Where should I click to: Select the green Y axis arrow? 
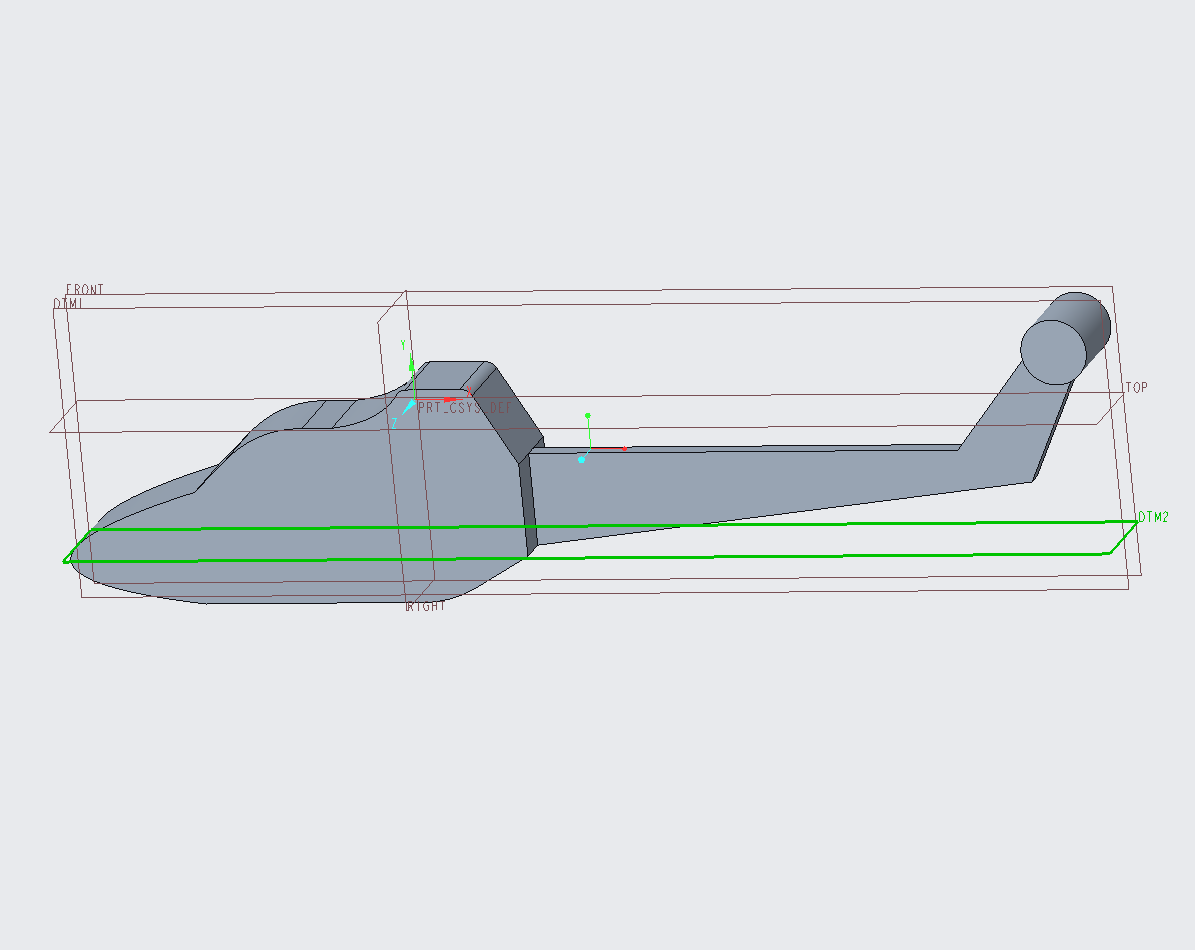click(412, 366)
